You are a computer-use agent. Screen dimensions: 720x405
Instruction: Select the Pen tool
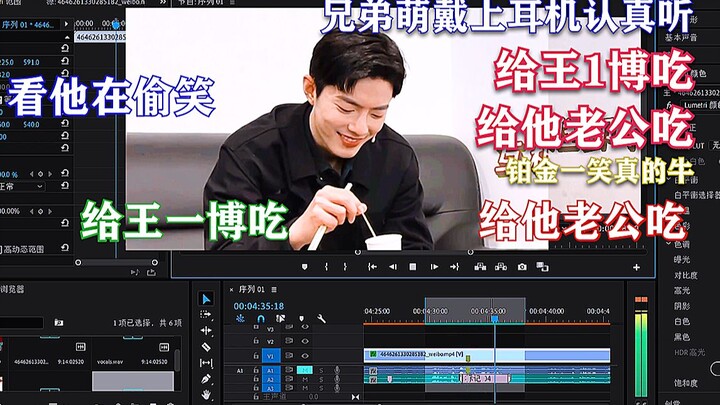tap(206, 379)
